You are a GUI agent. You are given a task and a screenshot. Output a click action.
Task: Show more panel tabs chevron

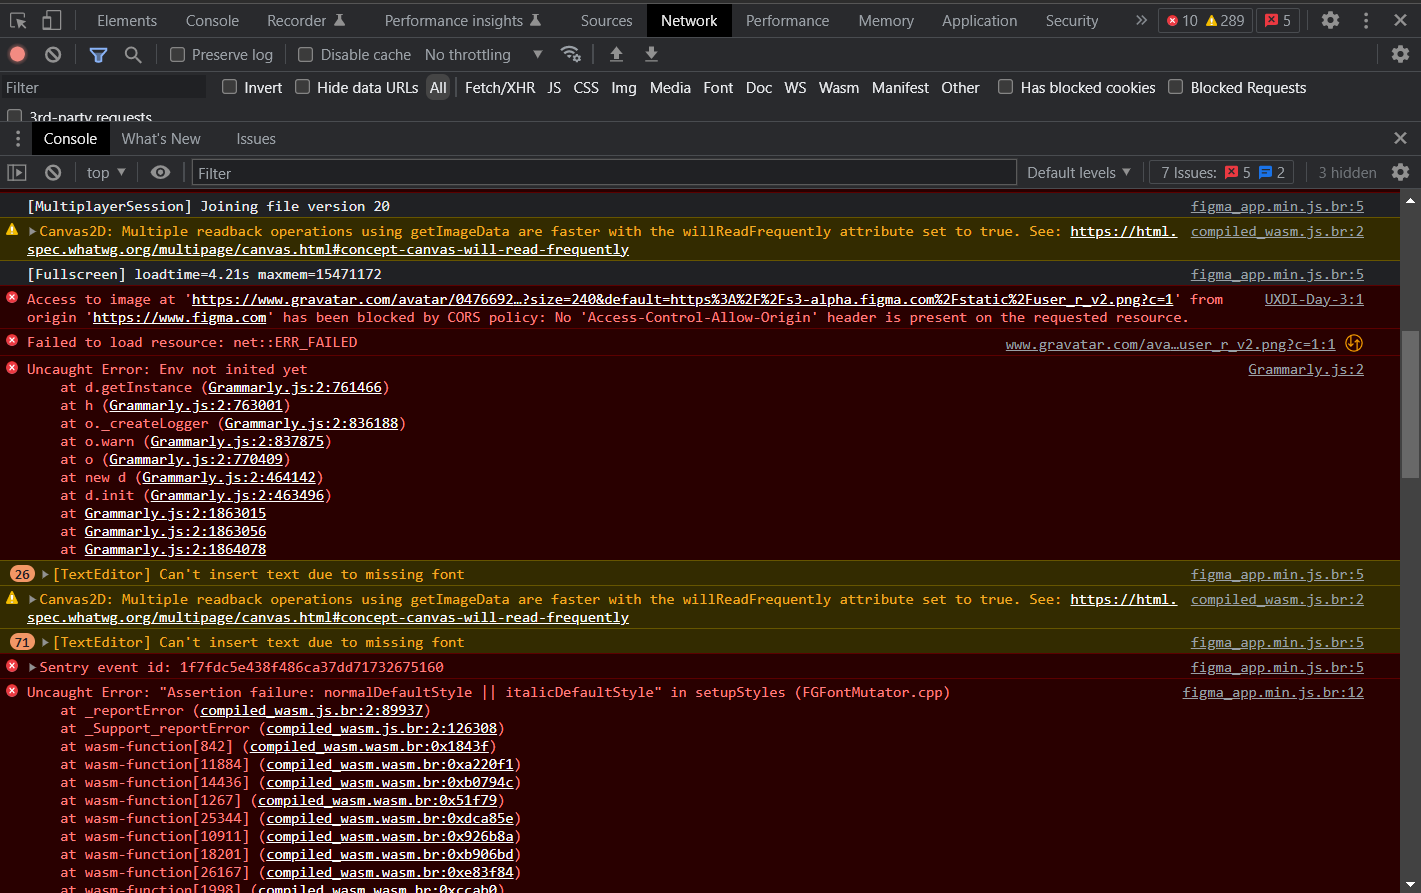1141,20
